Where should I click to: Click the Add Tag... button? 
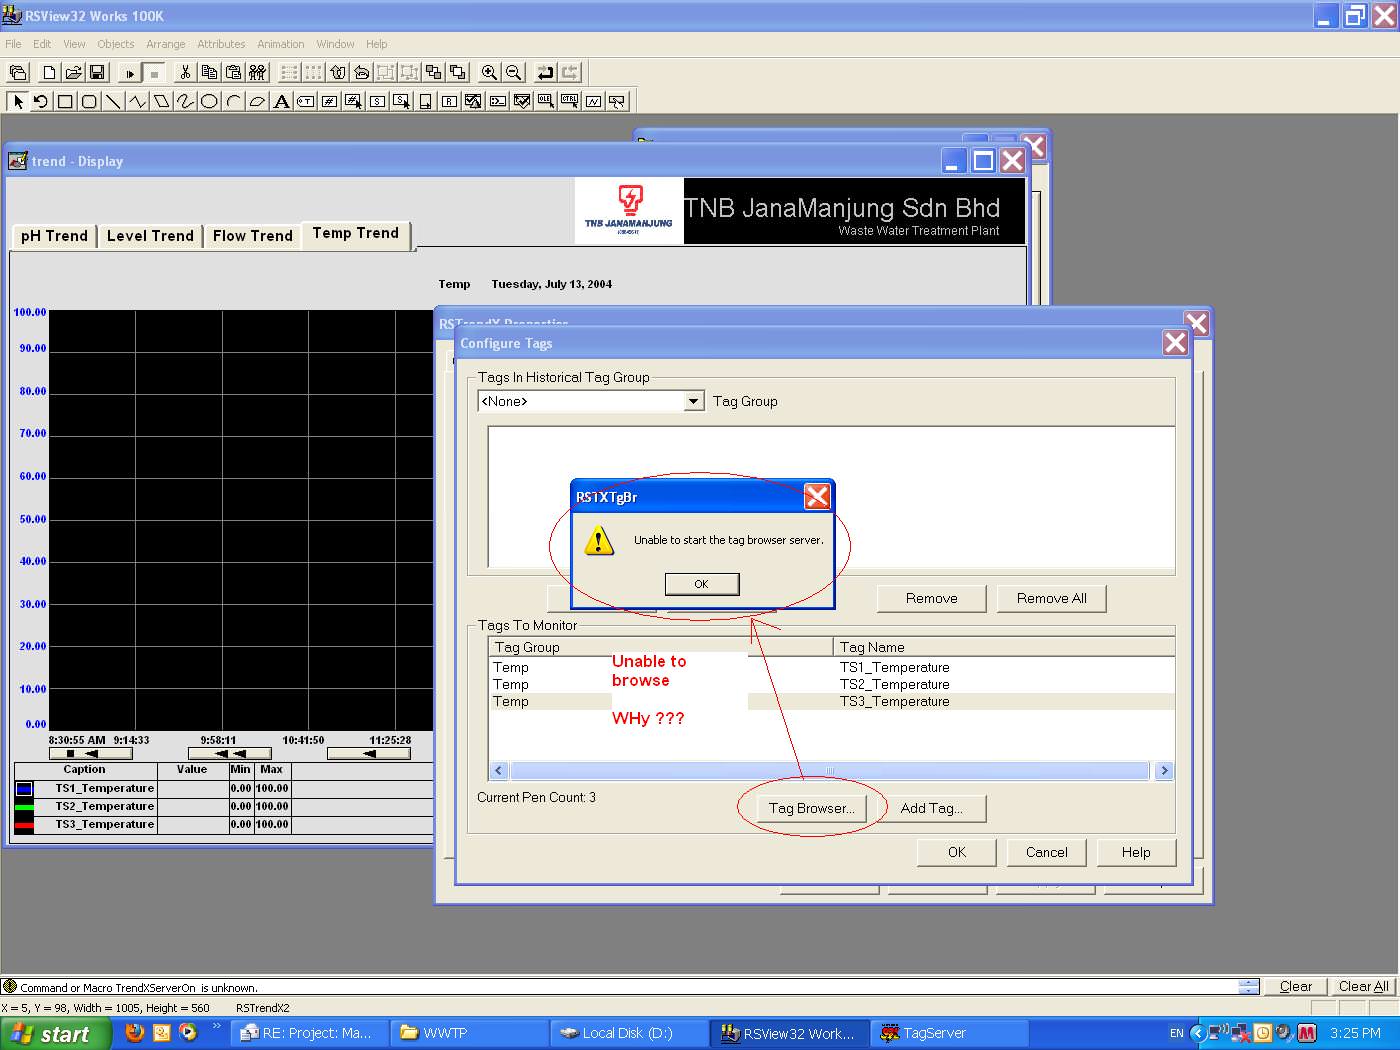tap(932, 808)
